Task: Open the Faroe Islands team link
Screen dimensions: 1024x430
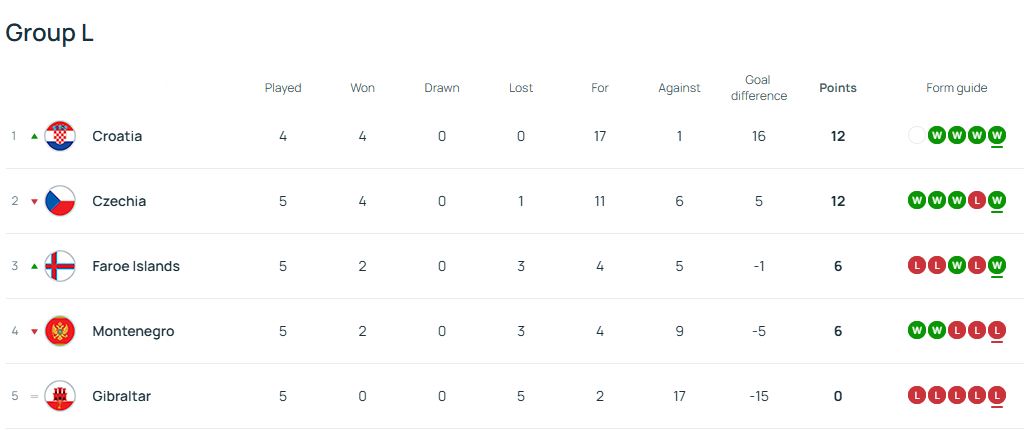Action: [136, 266]
